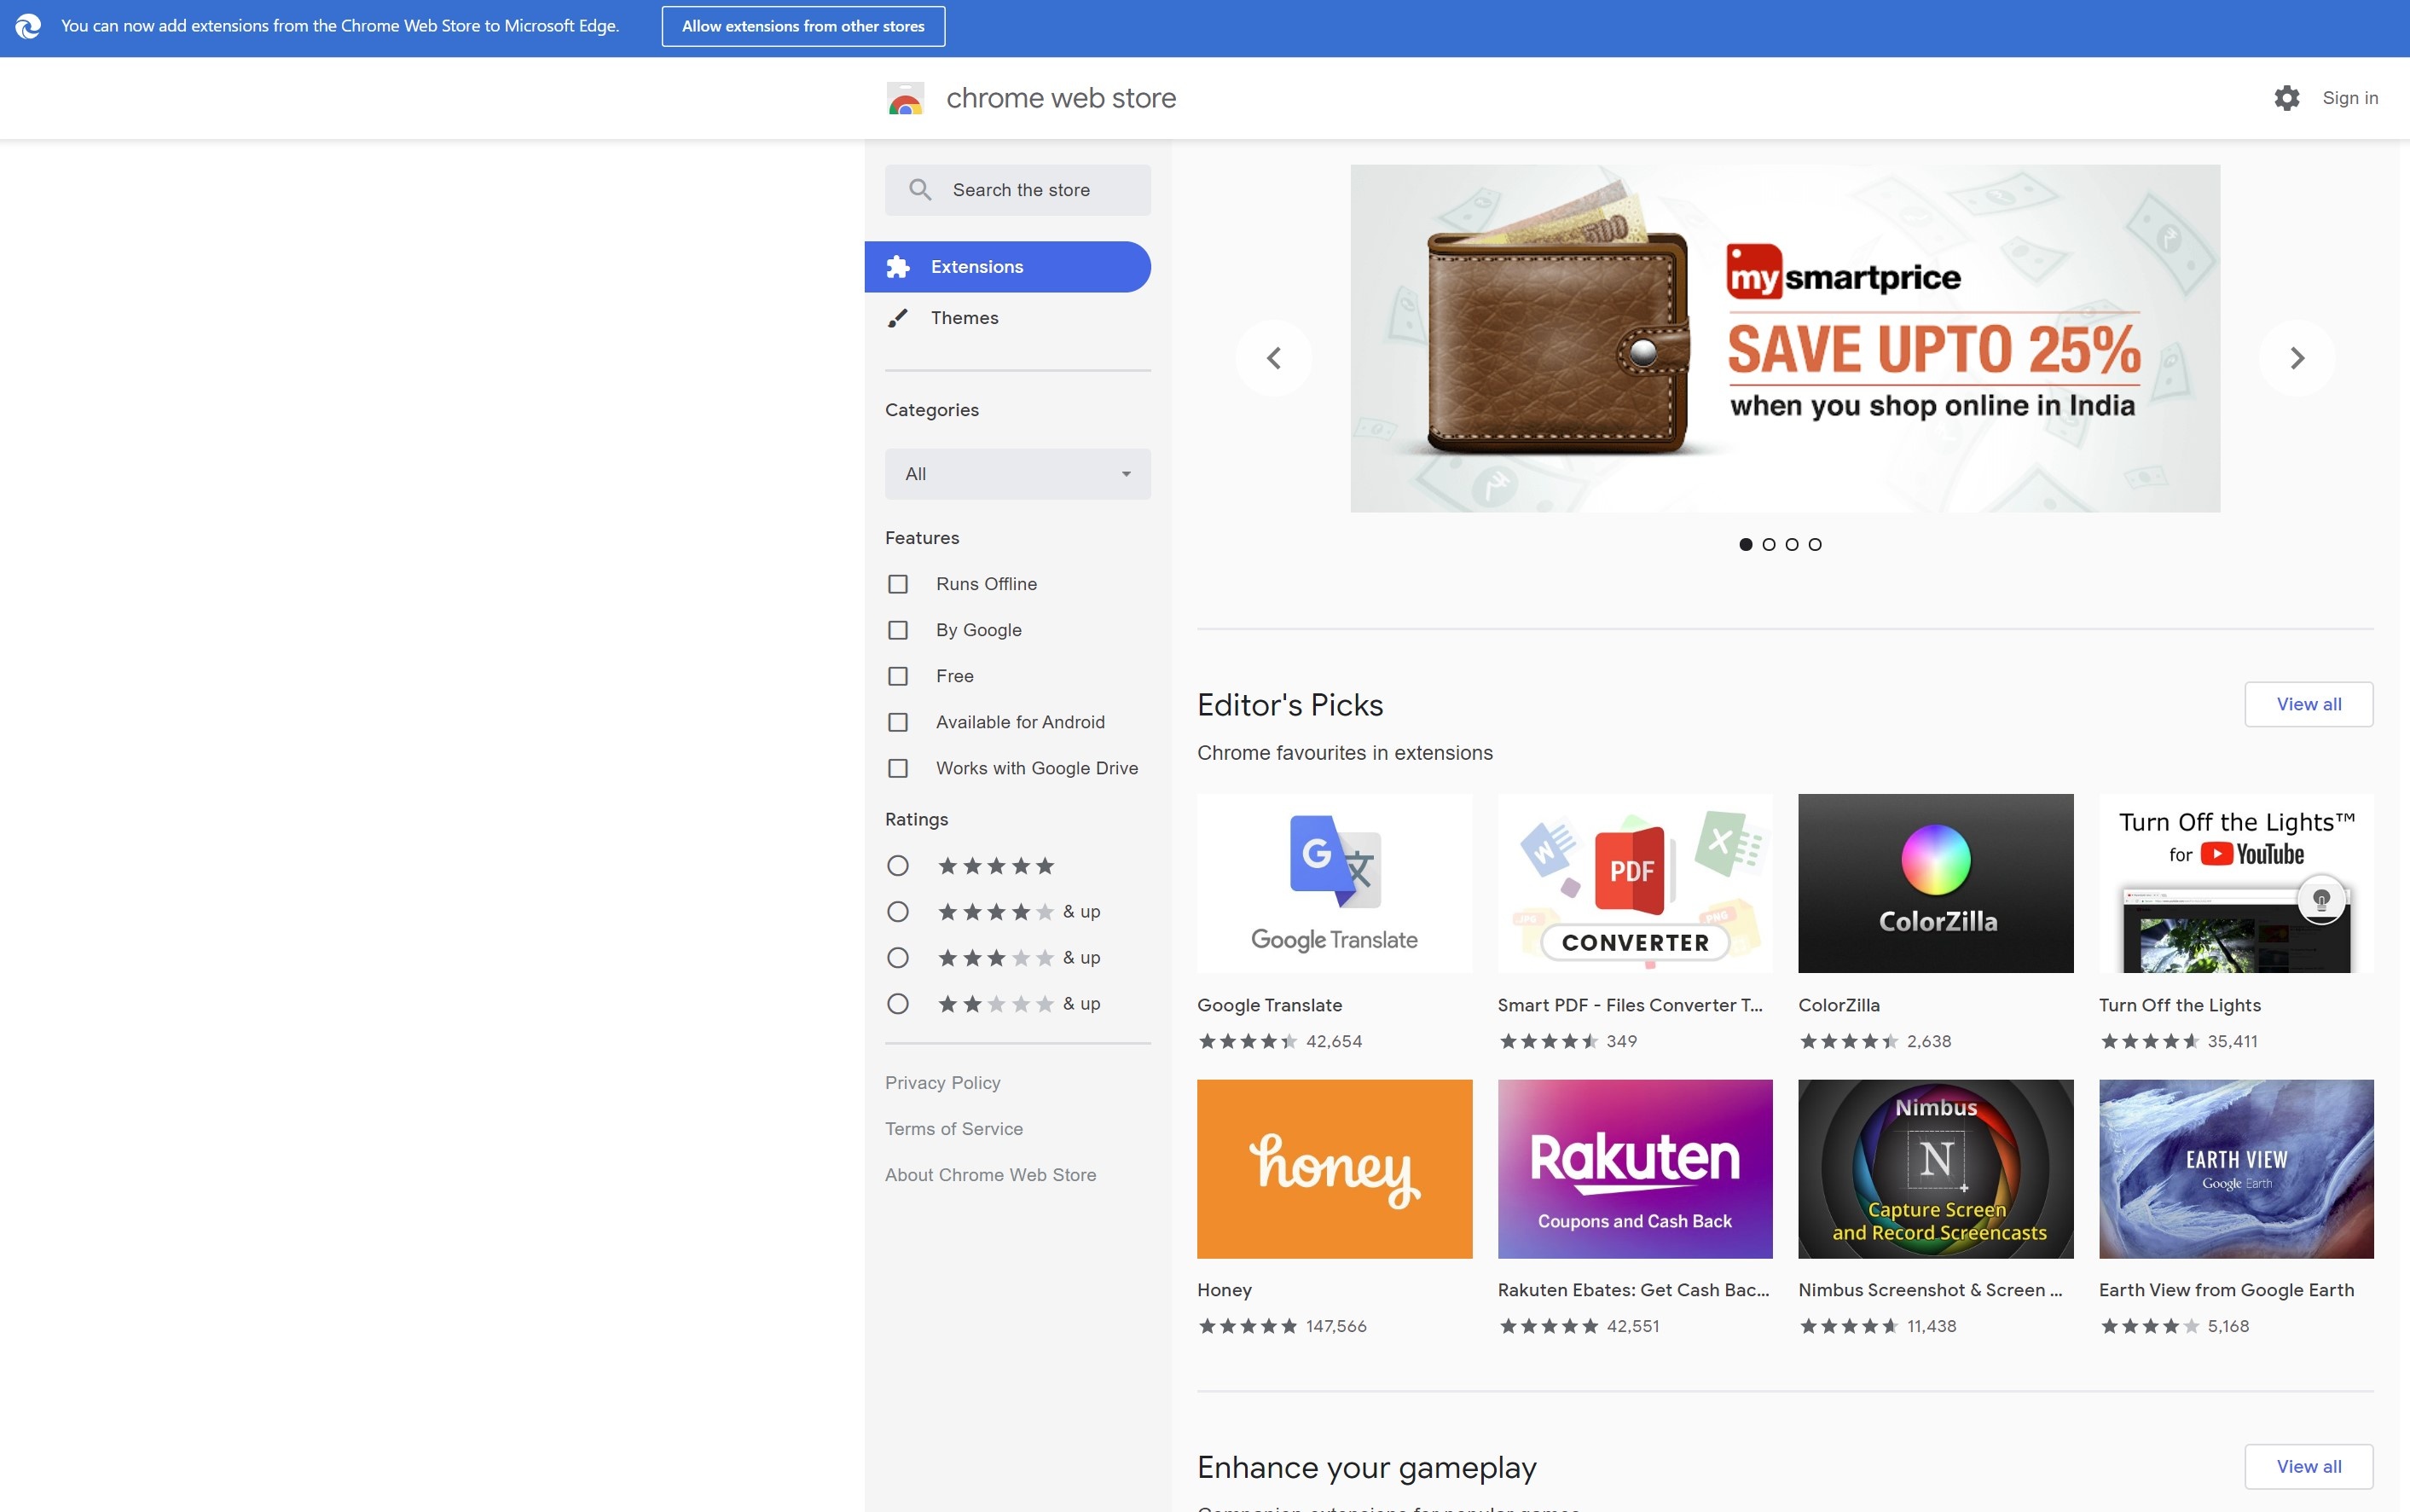Check the By Google filter

point(898,629)
